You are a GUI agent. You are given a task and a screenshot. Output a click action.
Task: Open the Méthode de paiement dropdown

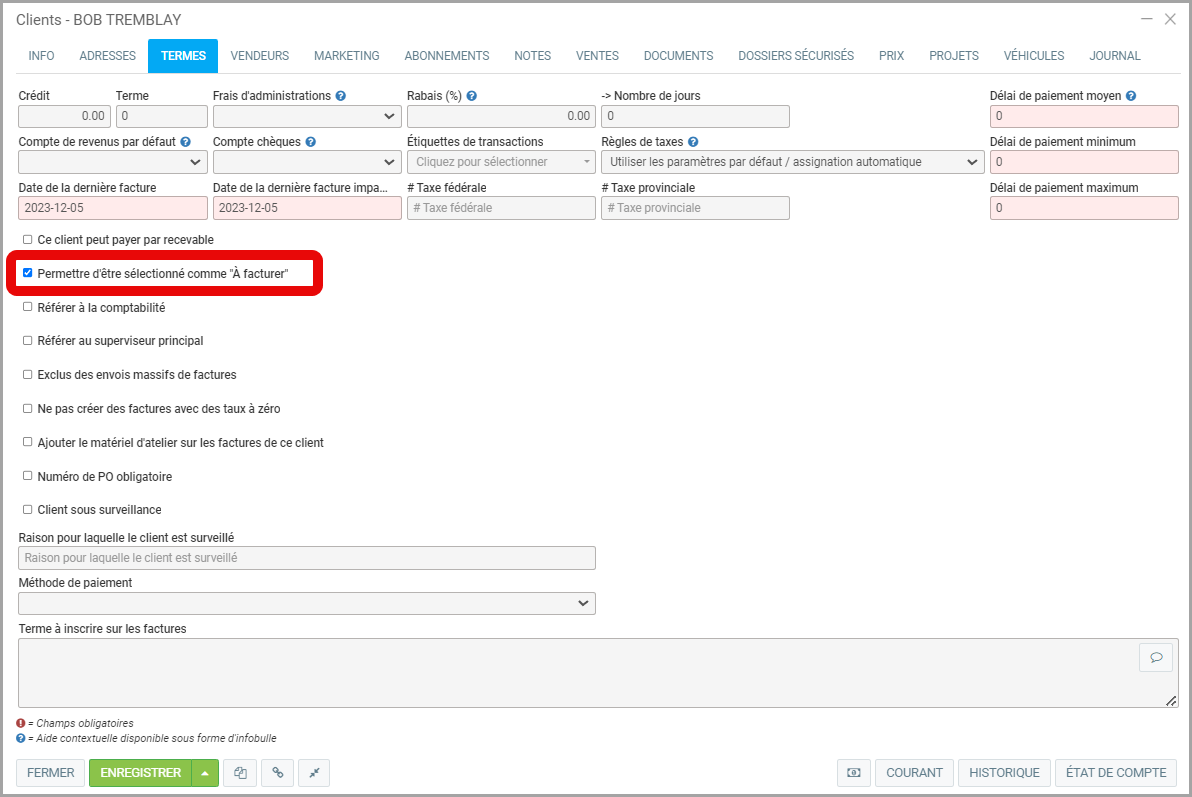[x=307, y=603]
